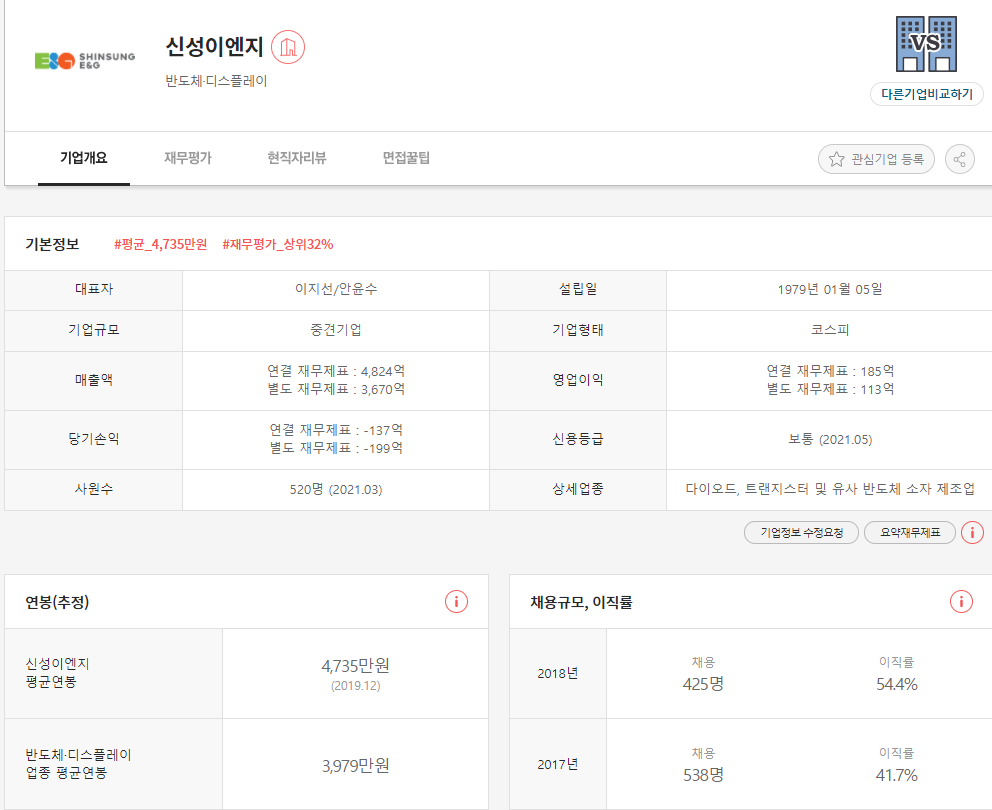Image resolution: width=992 pixels, height=810 pixels.
Task: Click 별도 재무제표 : 3,670억 sales value
Action: (336, 389)
